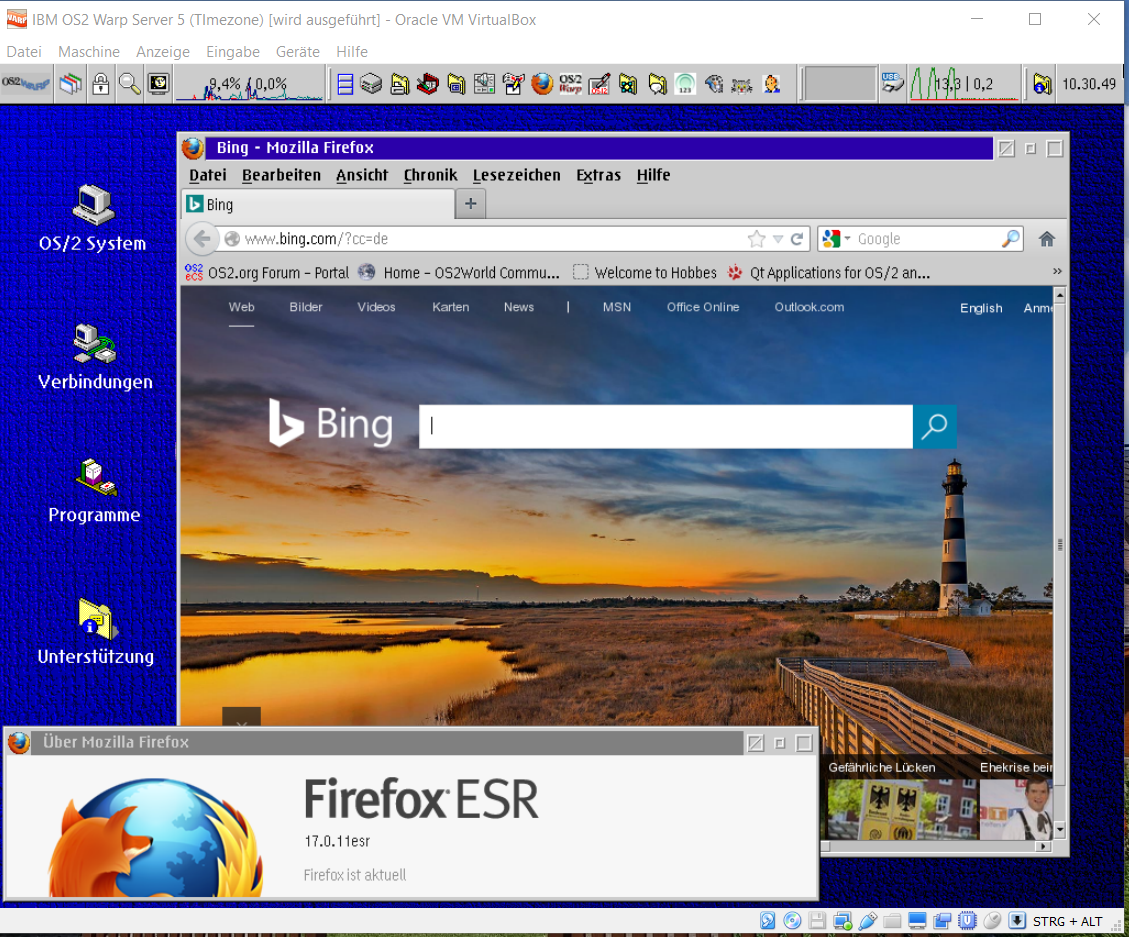Viewport: 1129px width, 937px height.
Task: Click the VirtualBox USB status icon
Action: click(868, 921)
